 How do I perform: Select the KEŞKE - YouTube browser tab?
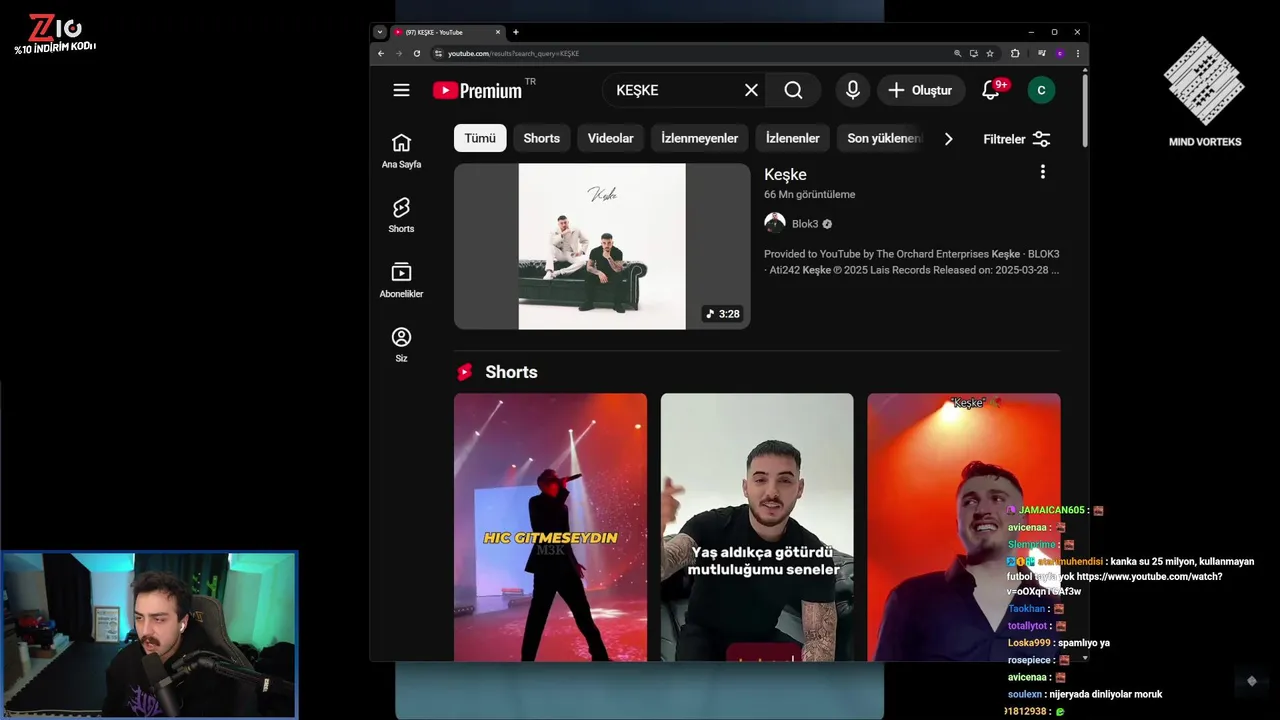(447, 32)
